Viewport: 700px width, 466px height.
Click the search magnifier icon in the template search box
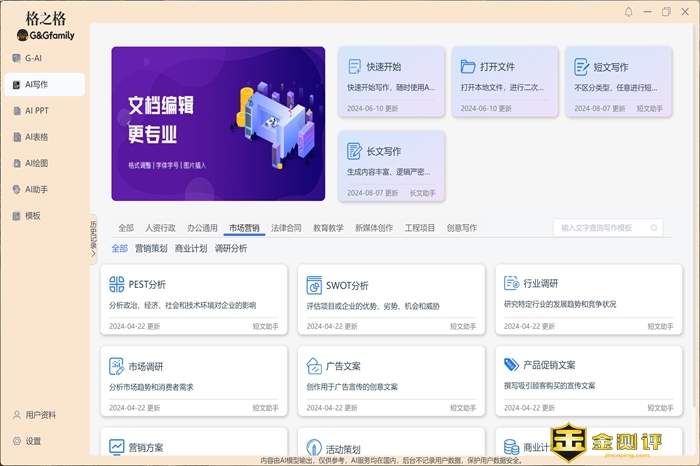coord(653,228)
